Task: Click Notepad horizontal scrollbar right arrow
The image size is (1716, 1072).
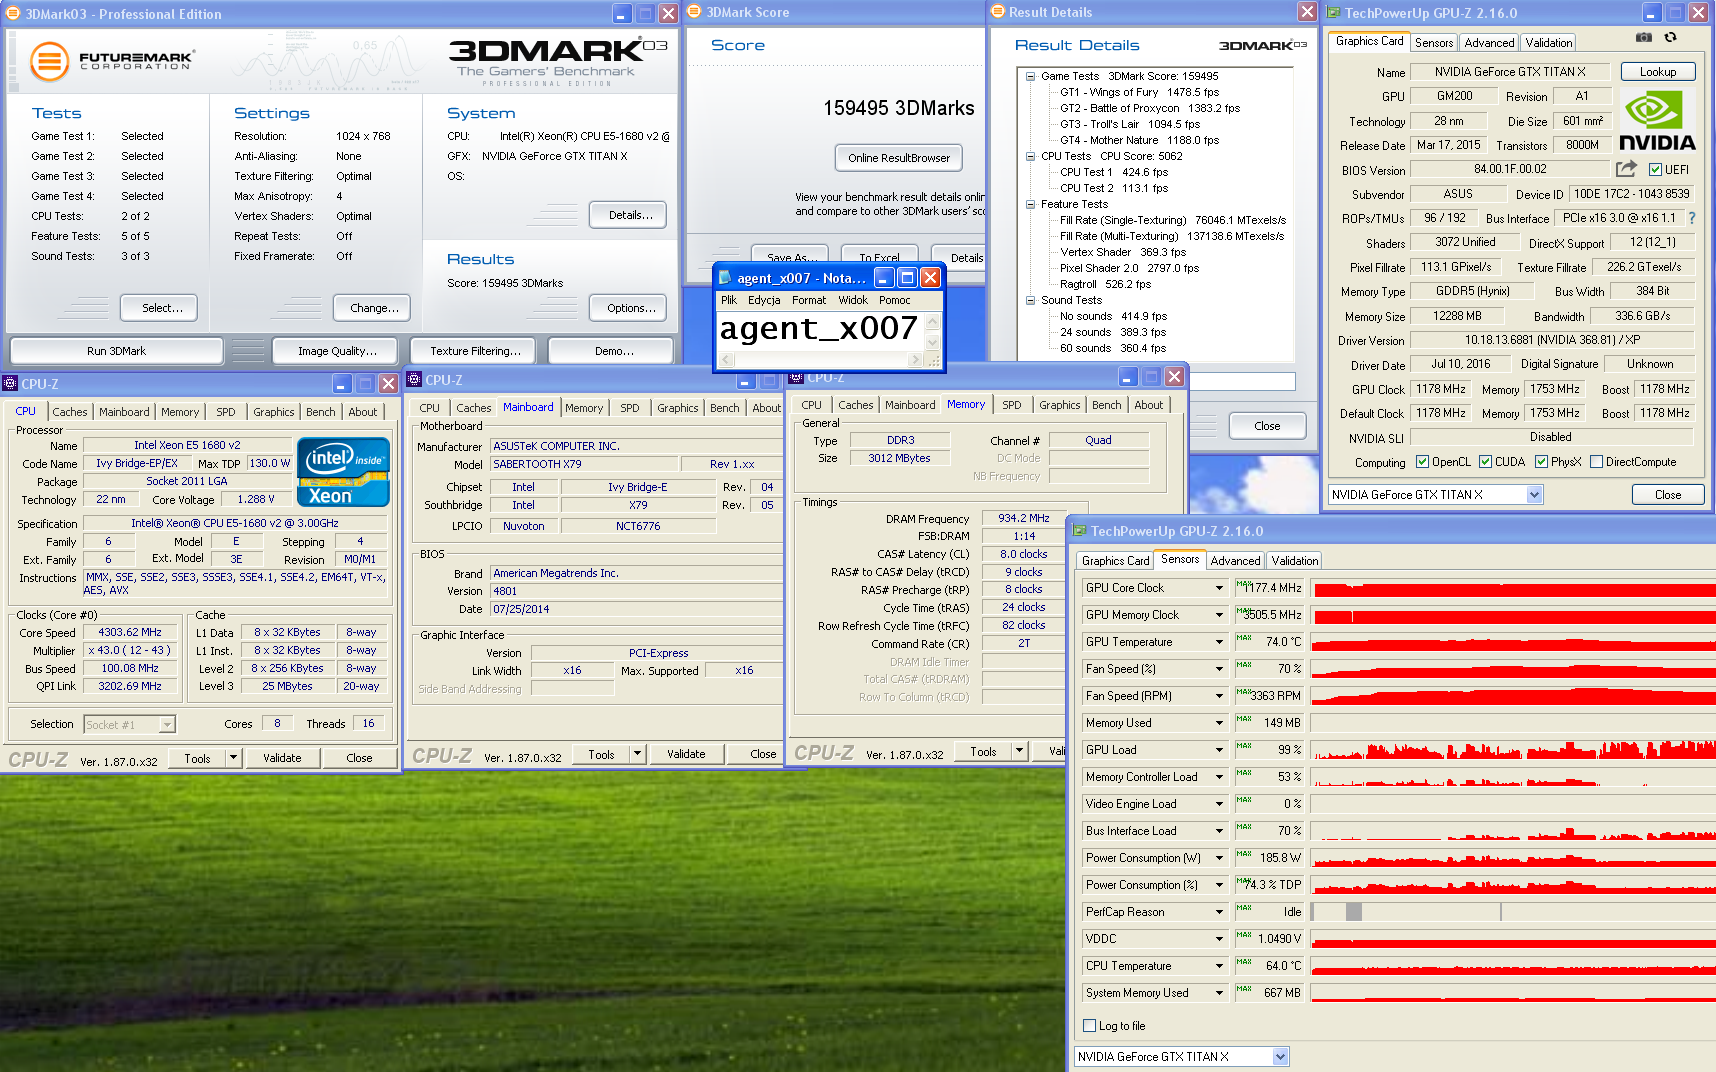Action: [x=915, y=359]
